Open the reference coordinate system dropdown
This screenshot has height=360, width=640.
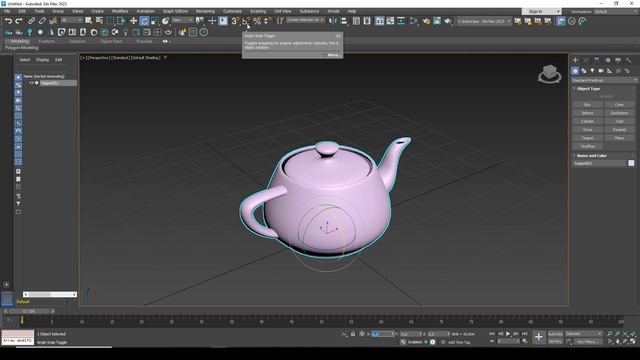182,20
